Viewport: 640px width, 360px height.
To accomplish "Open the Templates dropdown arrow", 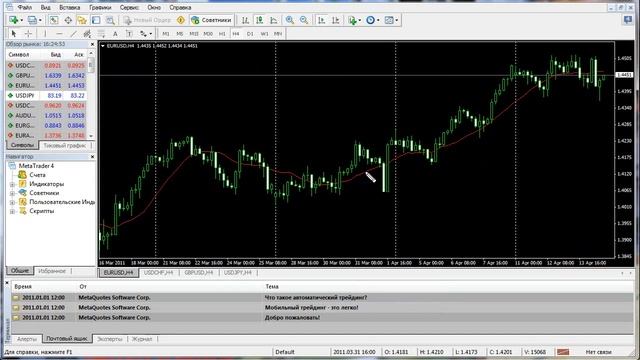I will (397, 20).
